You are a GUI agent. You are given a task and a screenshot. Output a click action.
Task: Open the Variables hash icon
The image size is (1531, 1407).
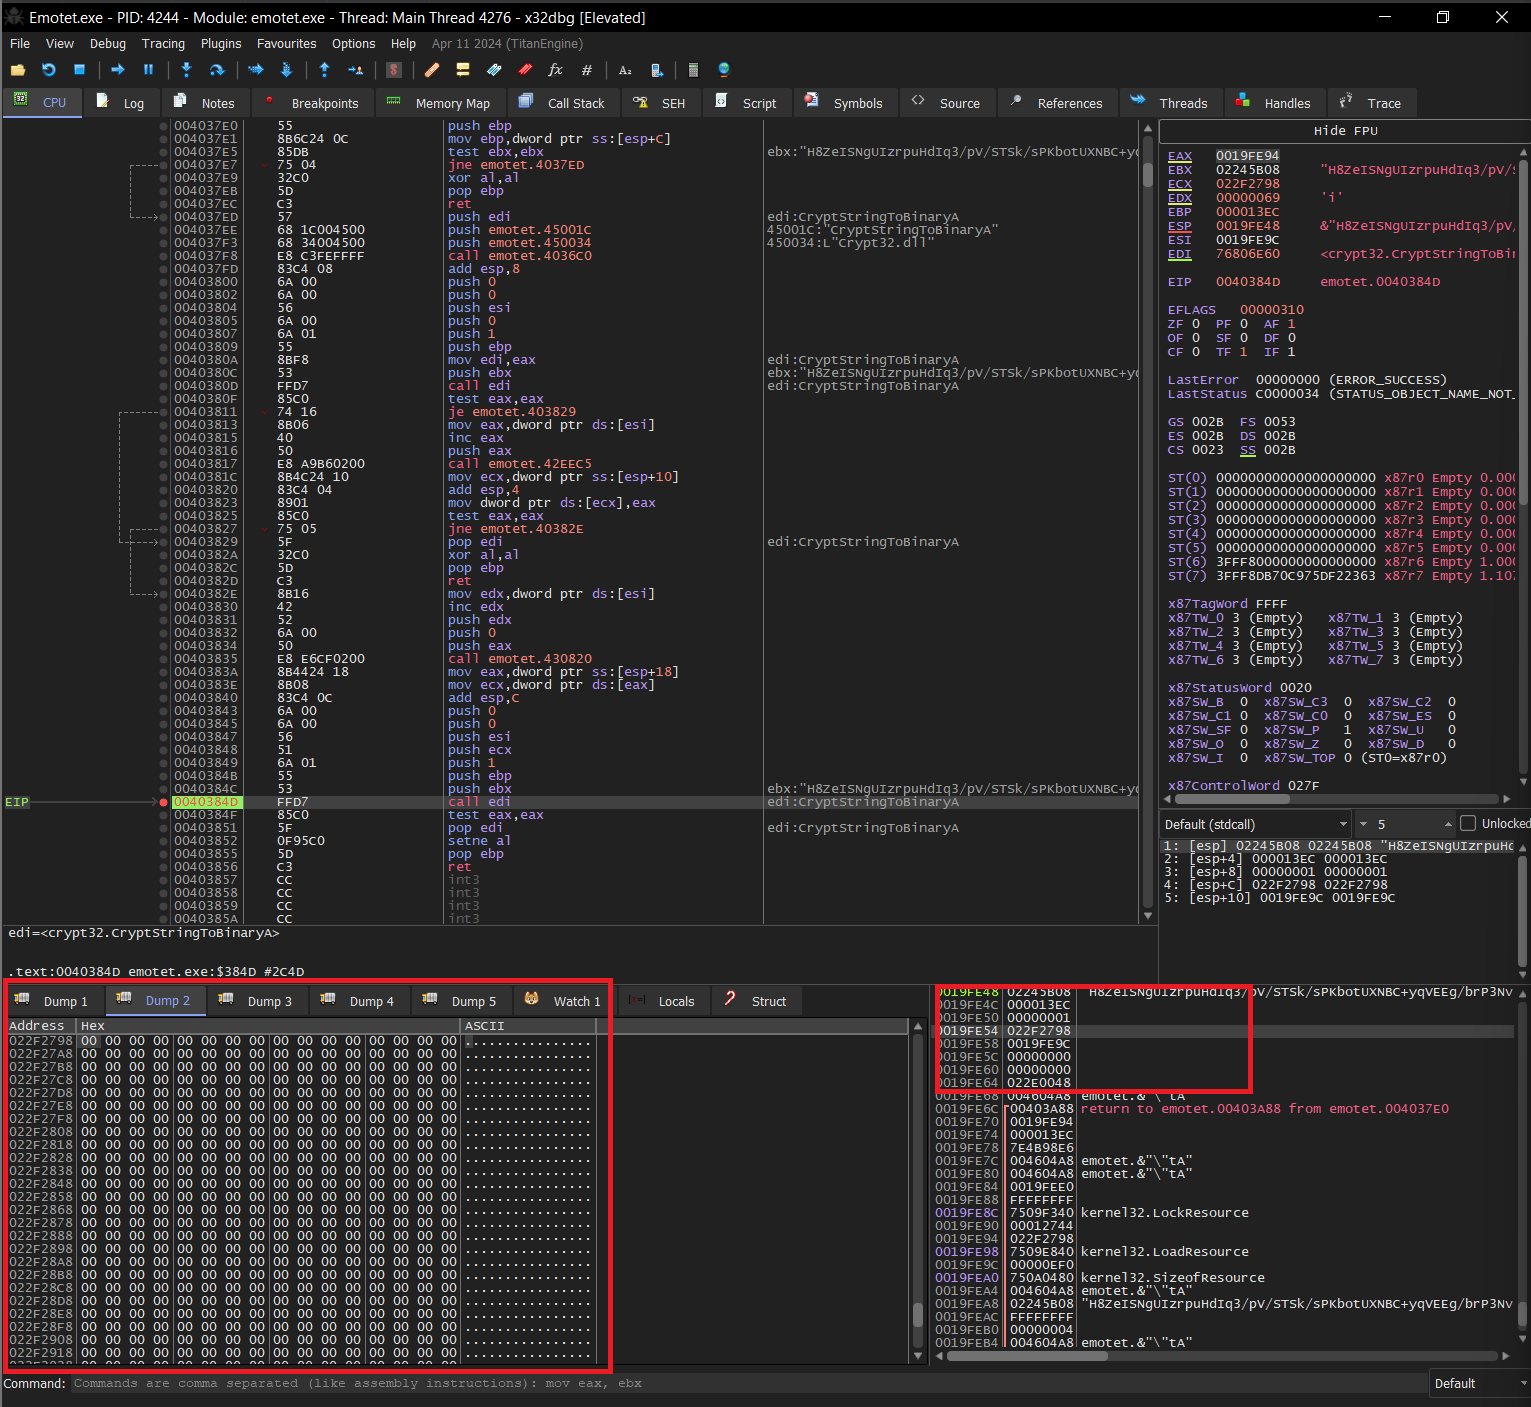(587, 70)
